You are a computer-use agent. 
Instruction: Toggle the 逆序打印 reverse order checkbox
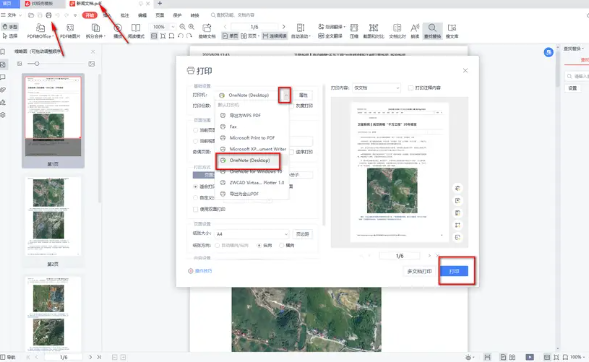tap(291, 152)
